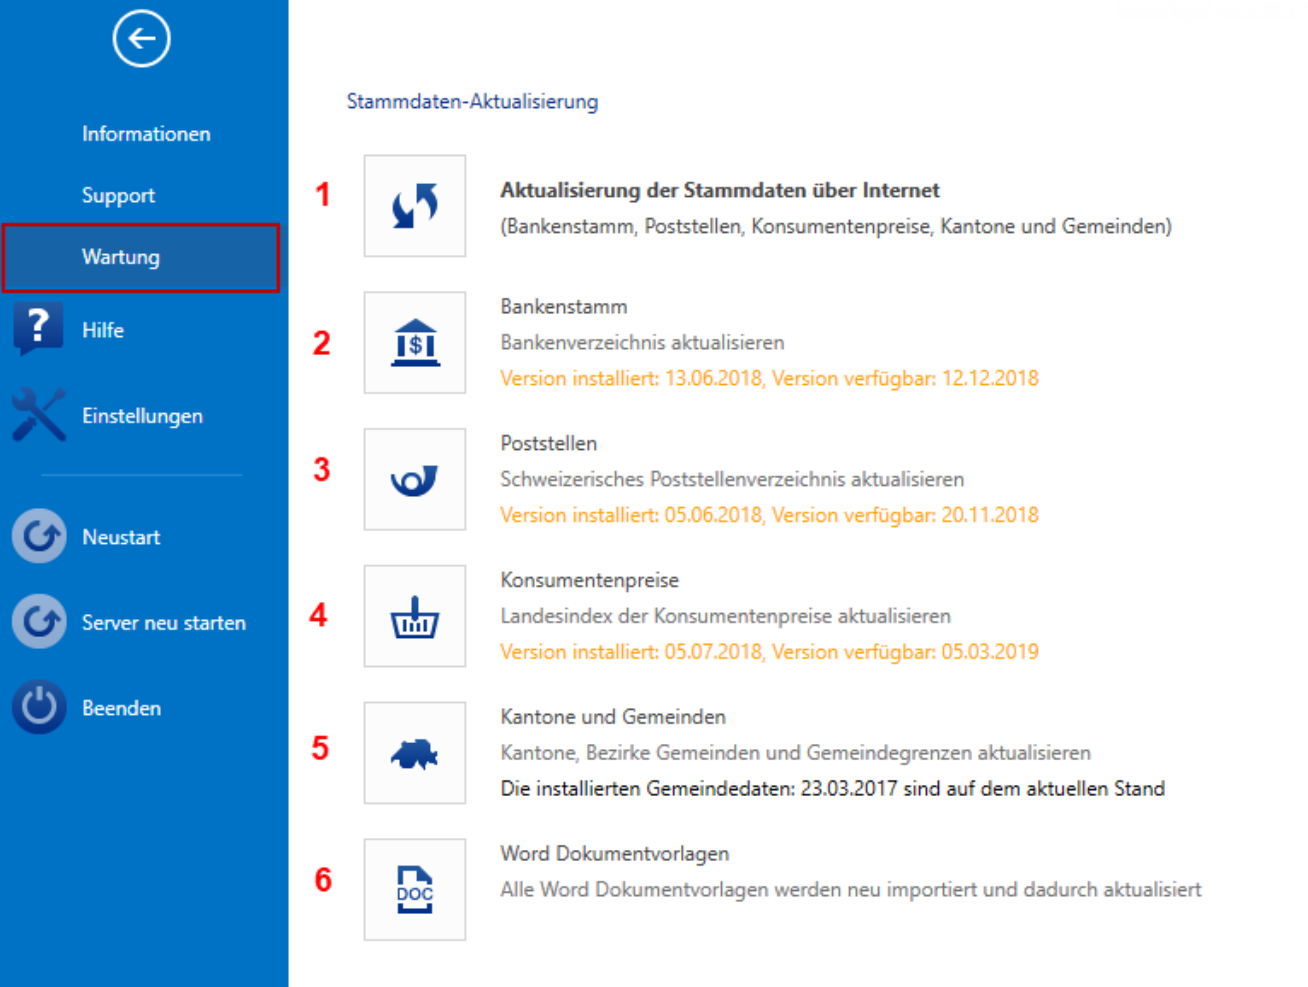Click the Server neu starten label
Viewport: 1308px width, 987px height.
164,623
